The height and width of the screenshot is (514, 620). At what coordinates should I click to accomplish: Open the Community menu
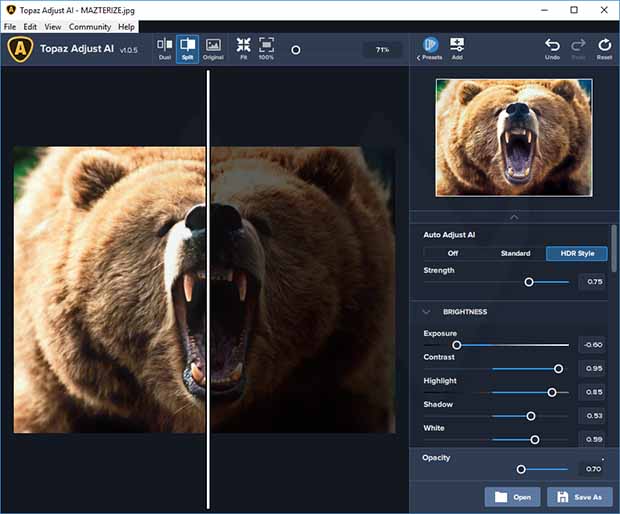pos(90,27)
